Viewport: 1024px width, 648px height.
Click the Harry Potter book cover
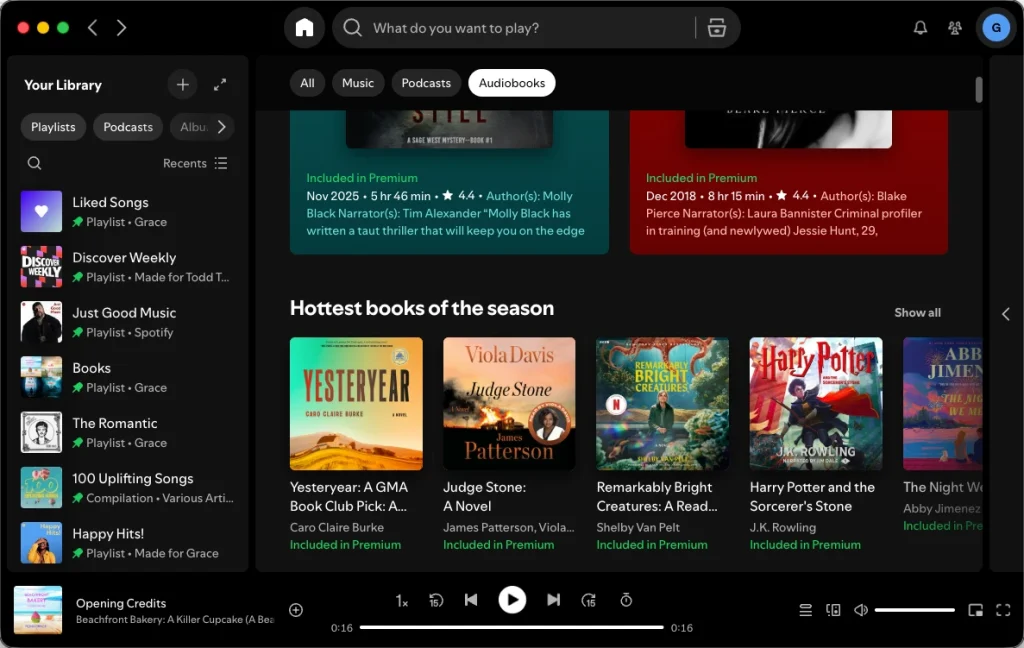(x=816, y=404)
